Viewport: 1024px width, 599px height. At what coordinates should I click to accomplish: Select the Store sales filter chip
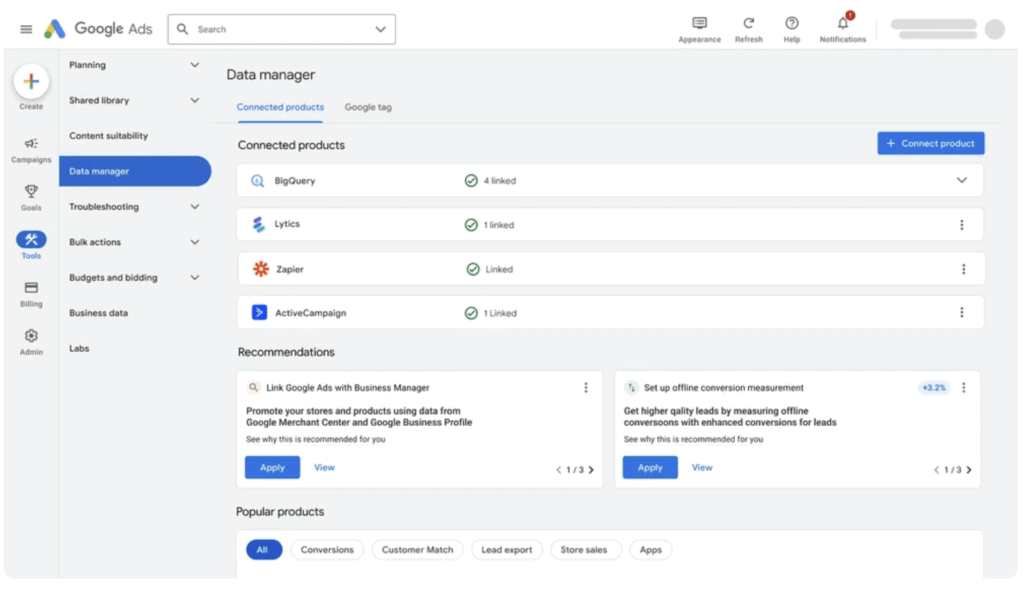[586, 549]
